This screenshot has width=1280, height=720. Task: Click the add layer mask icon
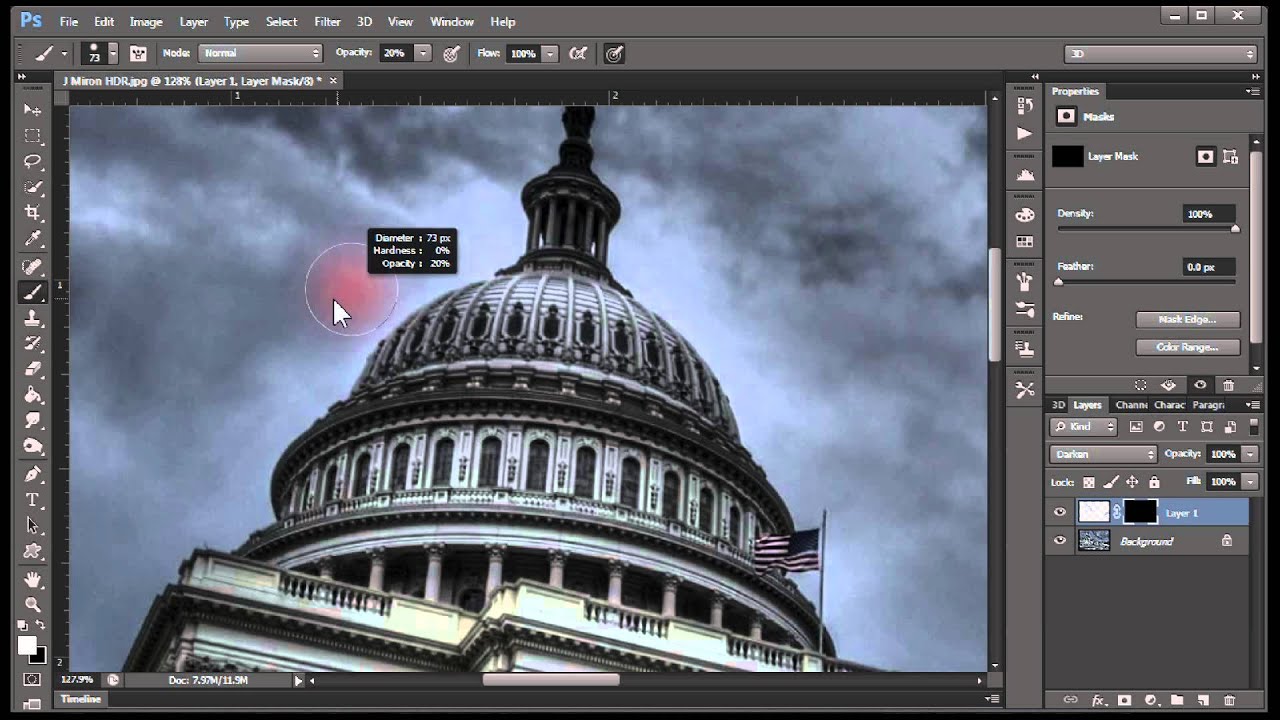point(1124,701)
